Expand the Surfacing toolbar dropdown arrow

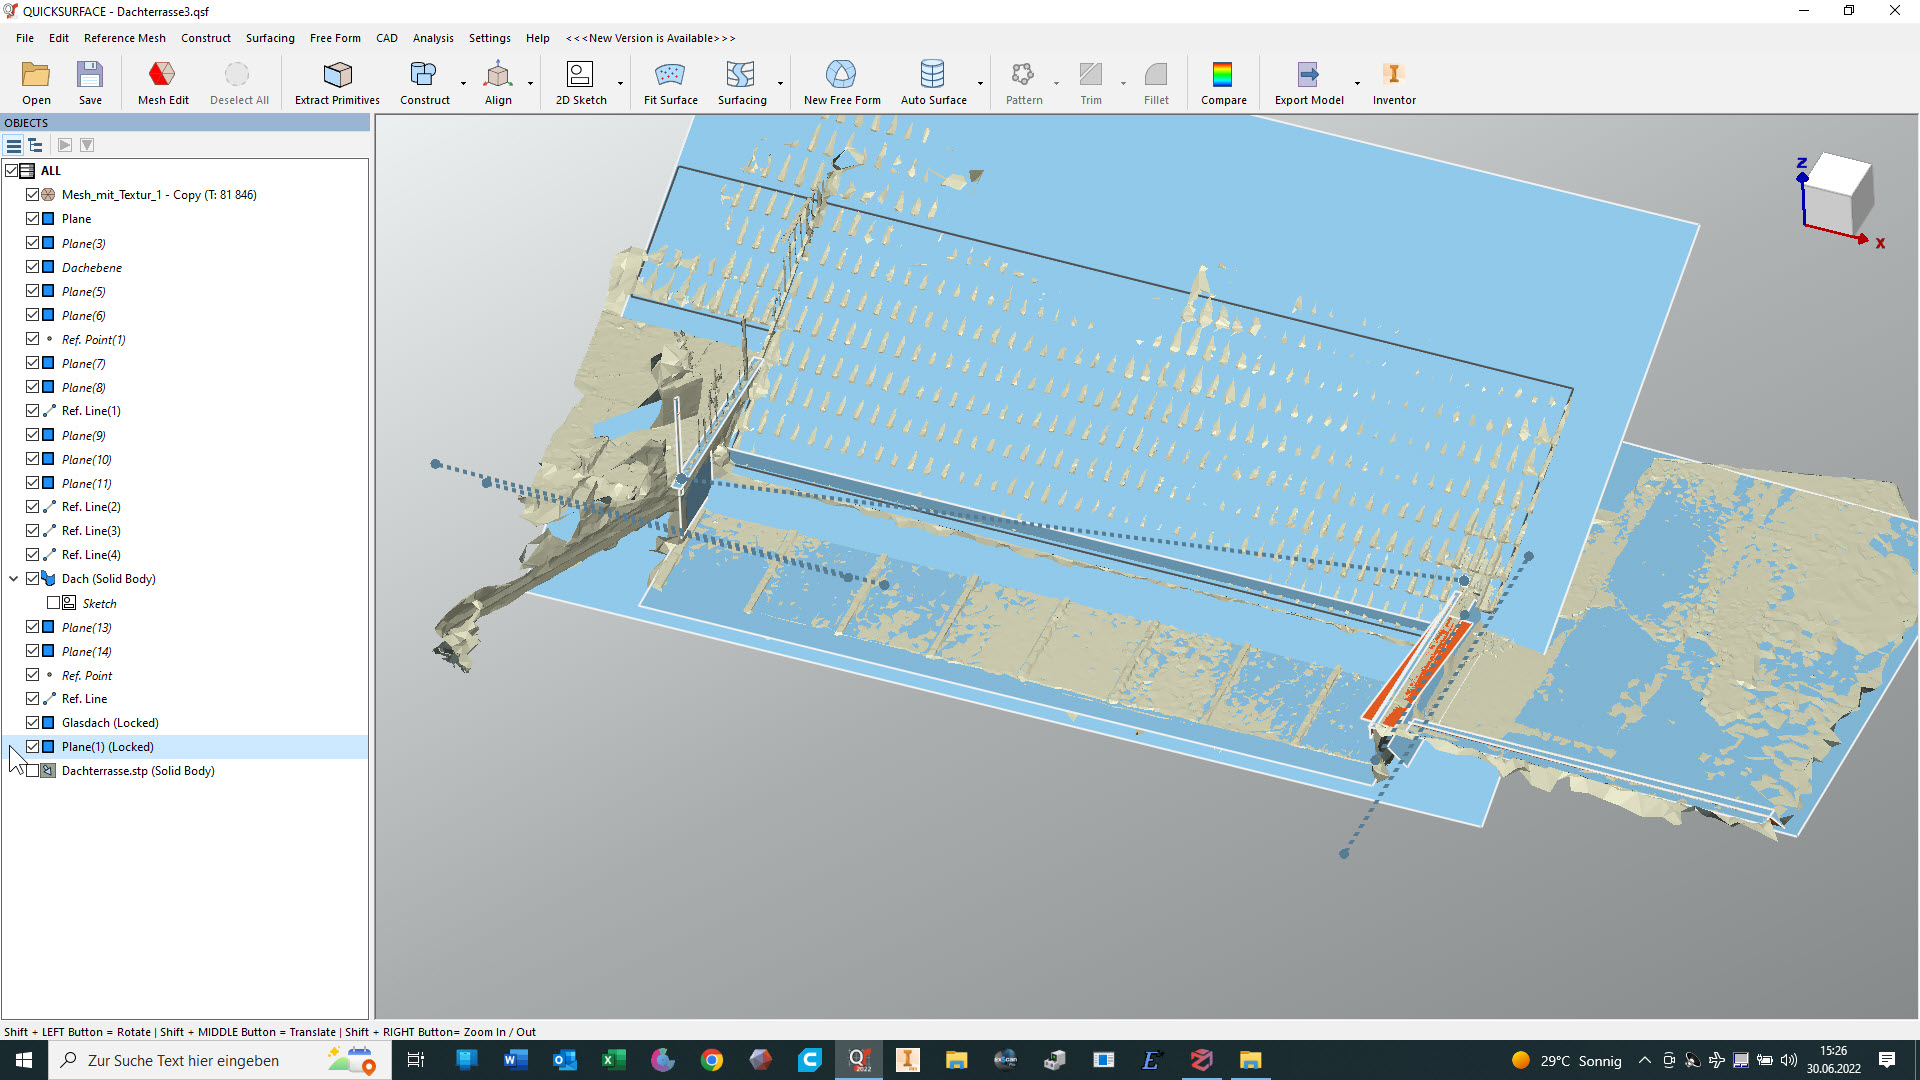click(780, 83)
